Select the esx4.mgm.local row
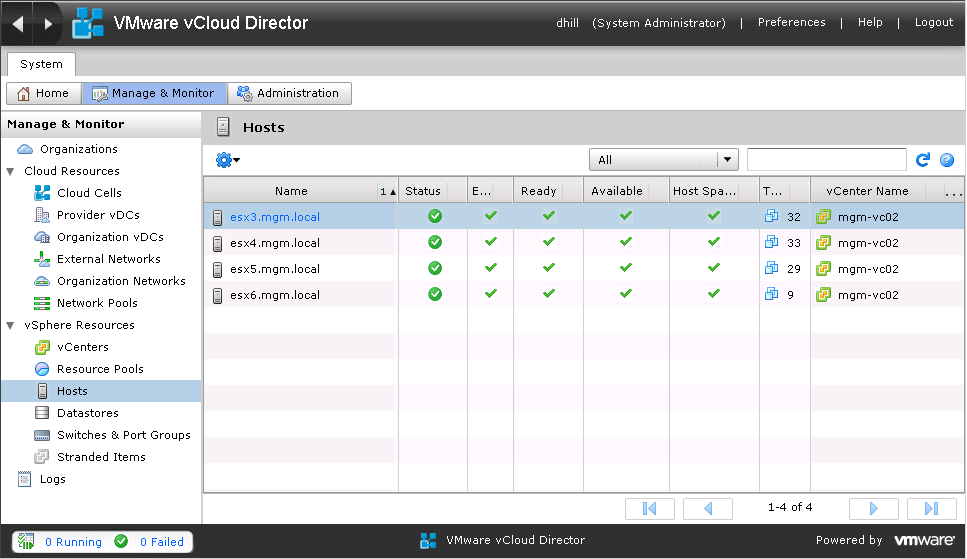The width and height of the screenshot is (967, 559). pyautogui.click(x=583, y=243)
